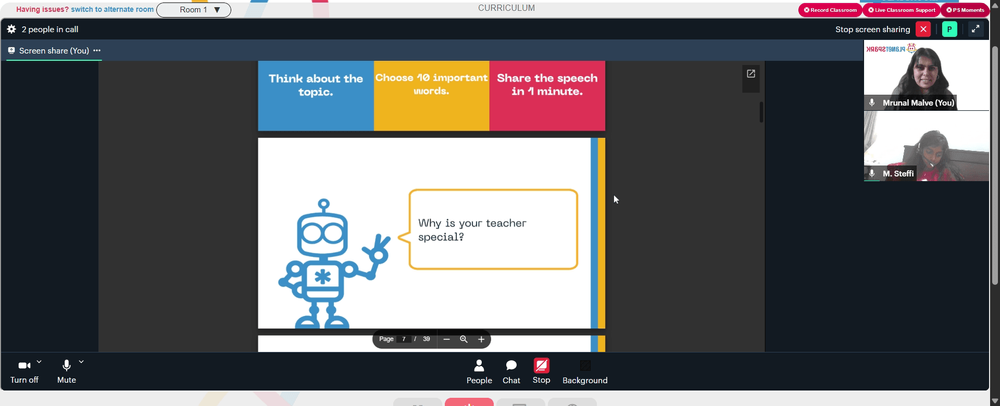Click the "Stop screen sharing" label
Screen dimensions: 1000x406
872,29
